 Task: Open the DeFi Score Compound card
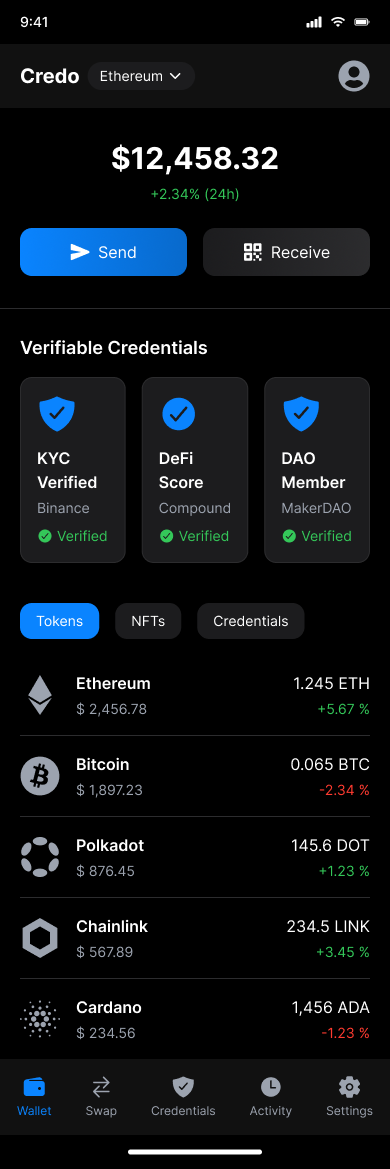(195, 470)
